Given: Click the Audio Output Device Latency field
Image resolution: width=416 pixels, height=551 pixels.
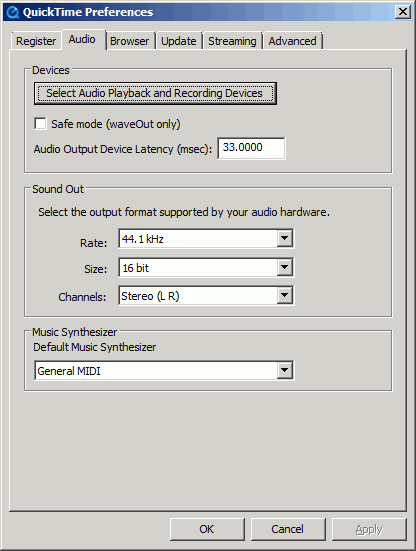Looking at the screenshot, I should [251, 148].
